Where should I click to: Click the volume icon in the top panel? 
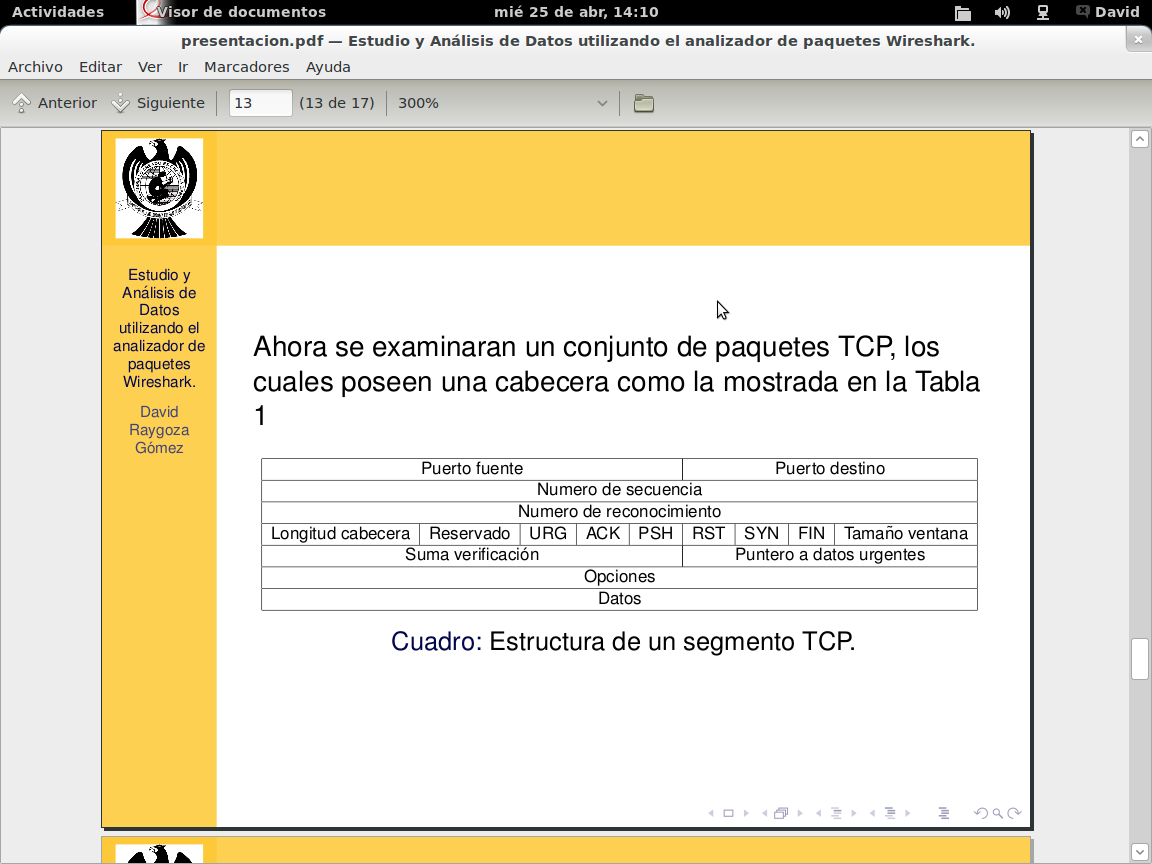tap(1001, 12)
